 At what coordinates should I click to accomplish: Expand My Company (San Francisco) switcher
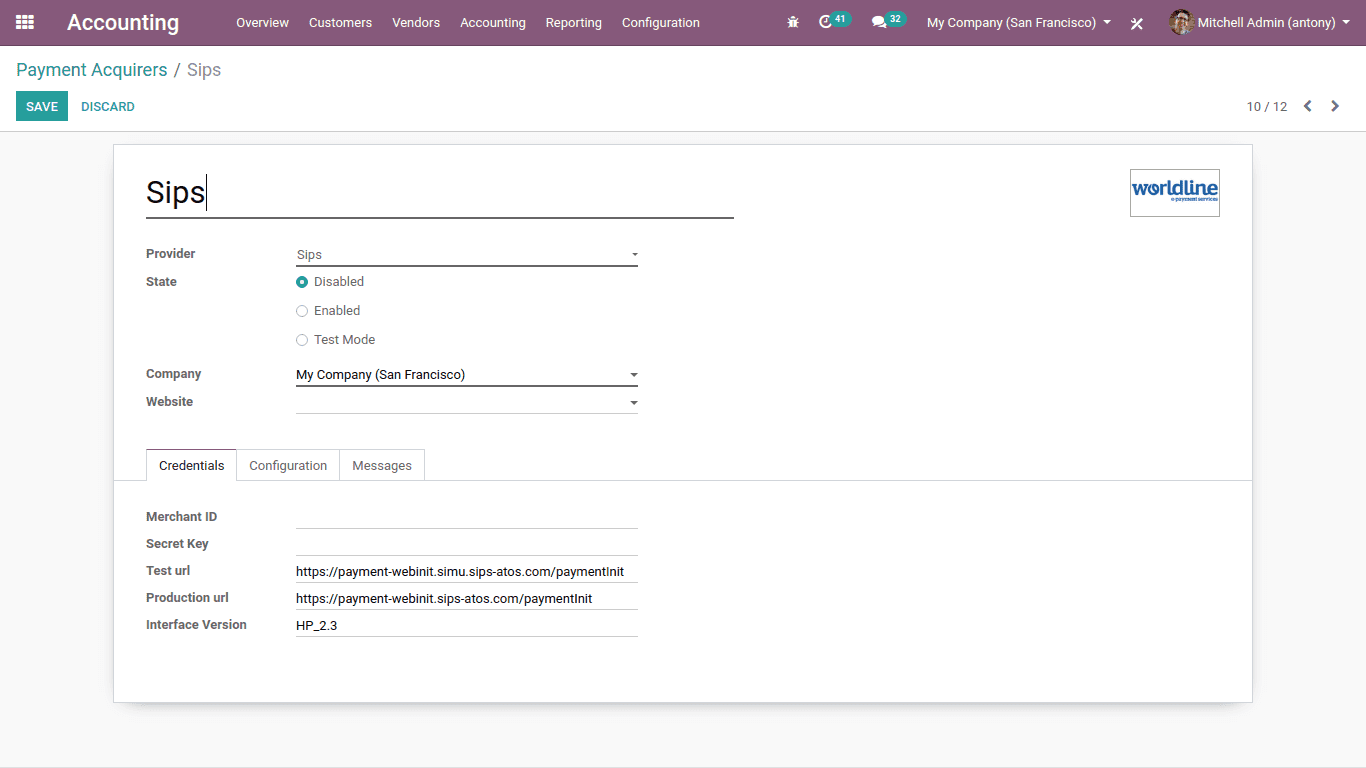[x=1019, y=22]
